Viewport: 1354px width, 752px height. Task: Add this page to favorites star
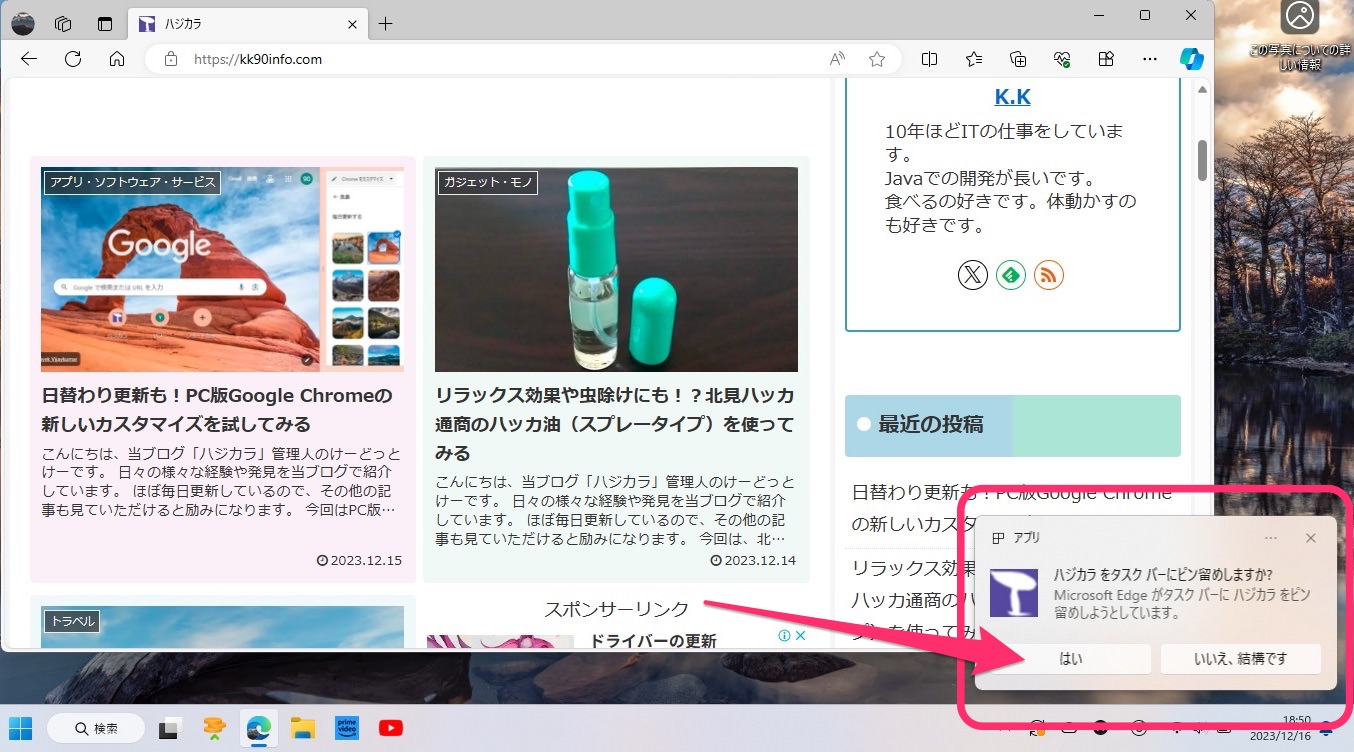pos(877,59)
